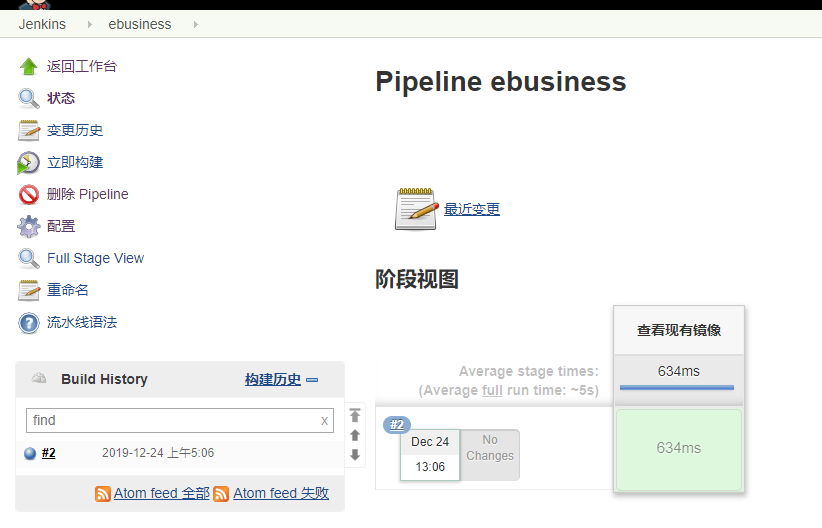Open the 状态 side menu entry
The width and height of the screenshot is (822, 528).
[61, 99]
